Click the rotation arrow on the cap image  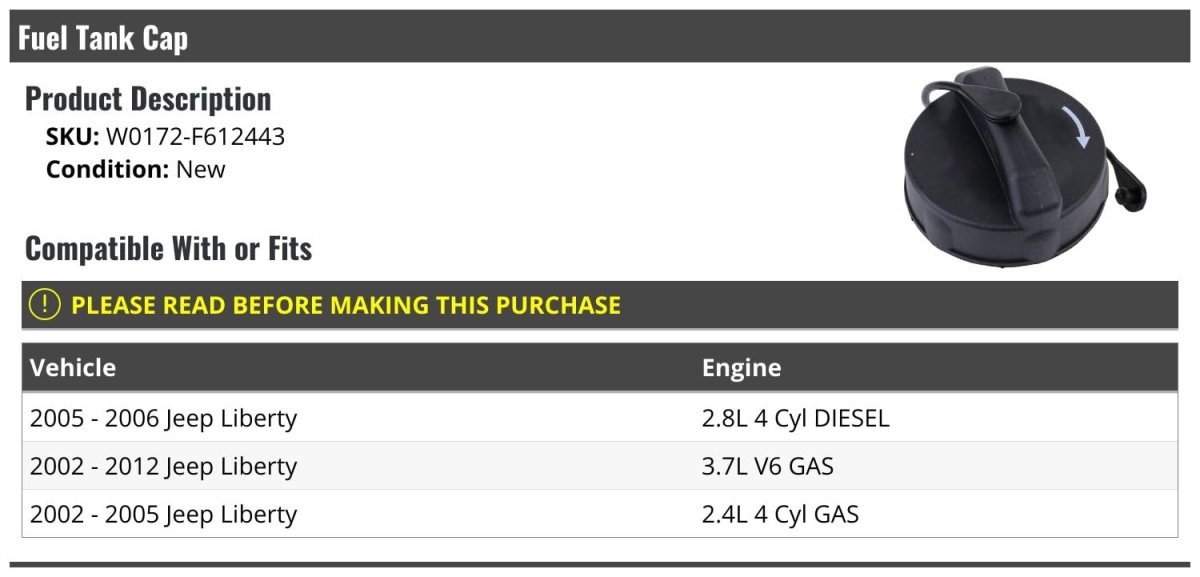pos(1080,130)
